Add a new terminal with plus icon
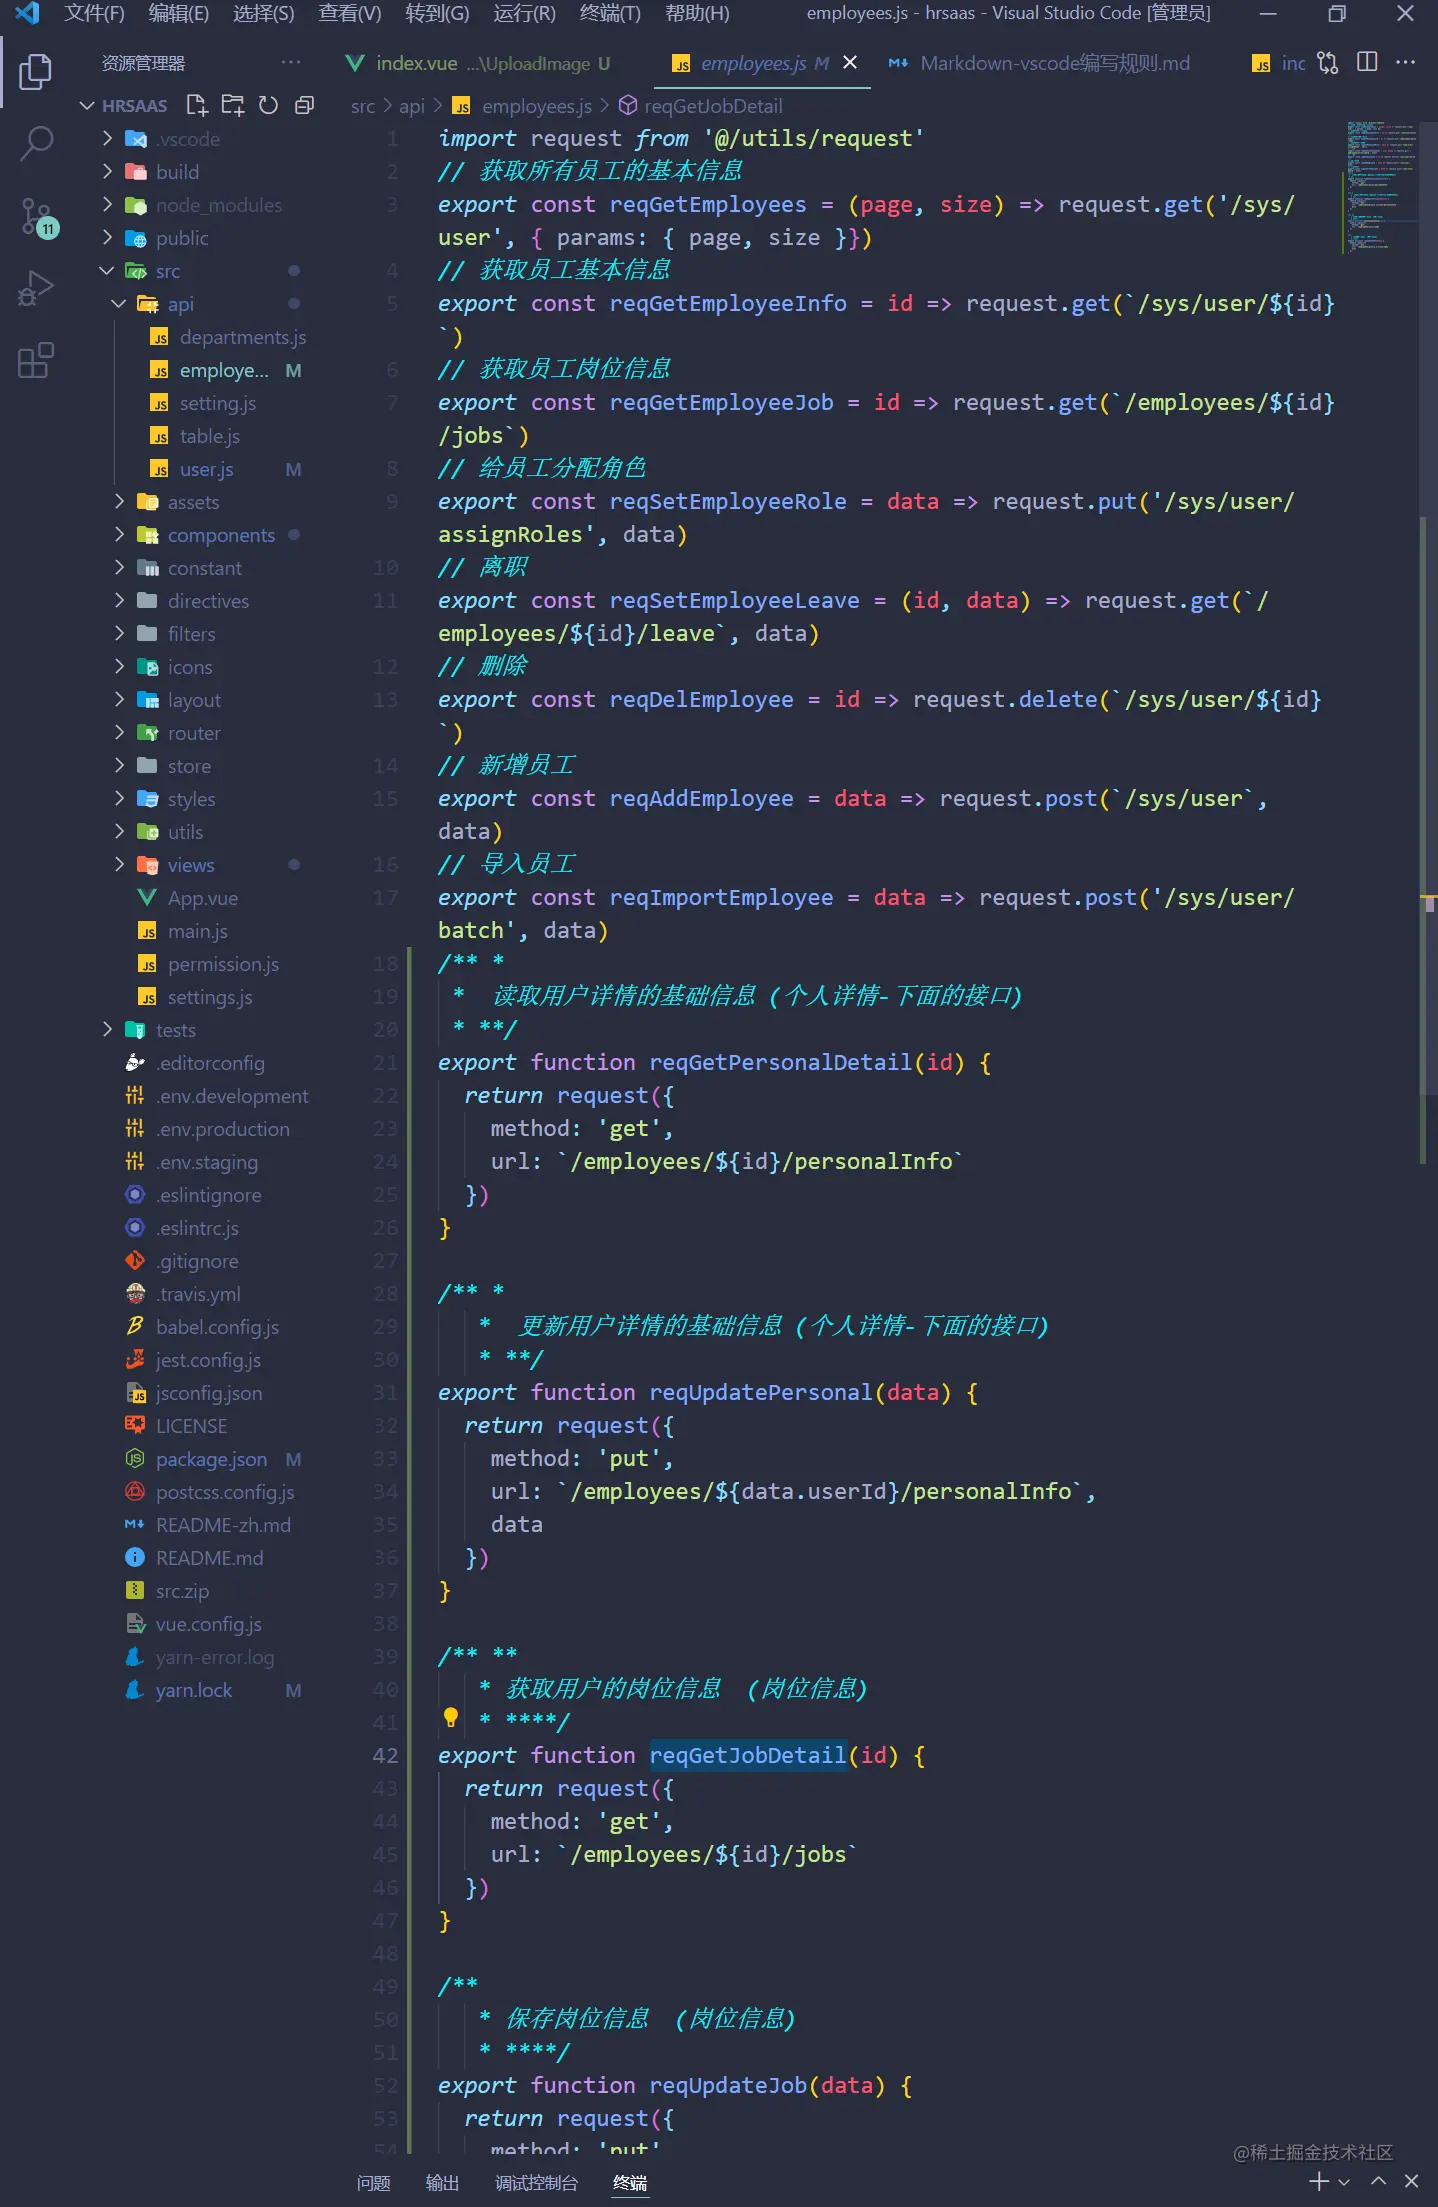1438x2207 pixels. coord(1319,2181)
